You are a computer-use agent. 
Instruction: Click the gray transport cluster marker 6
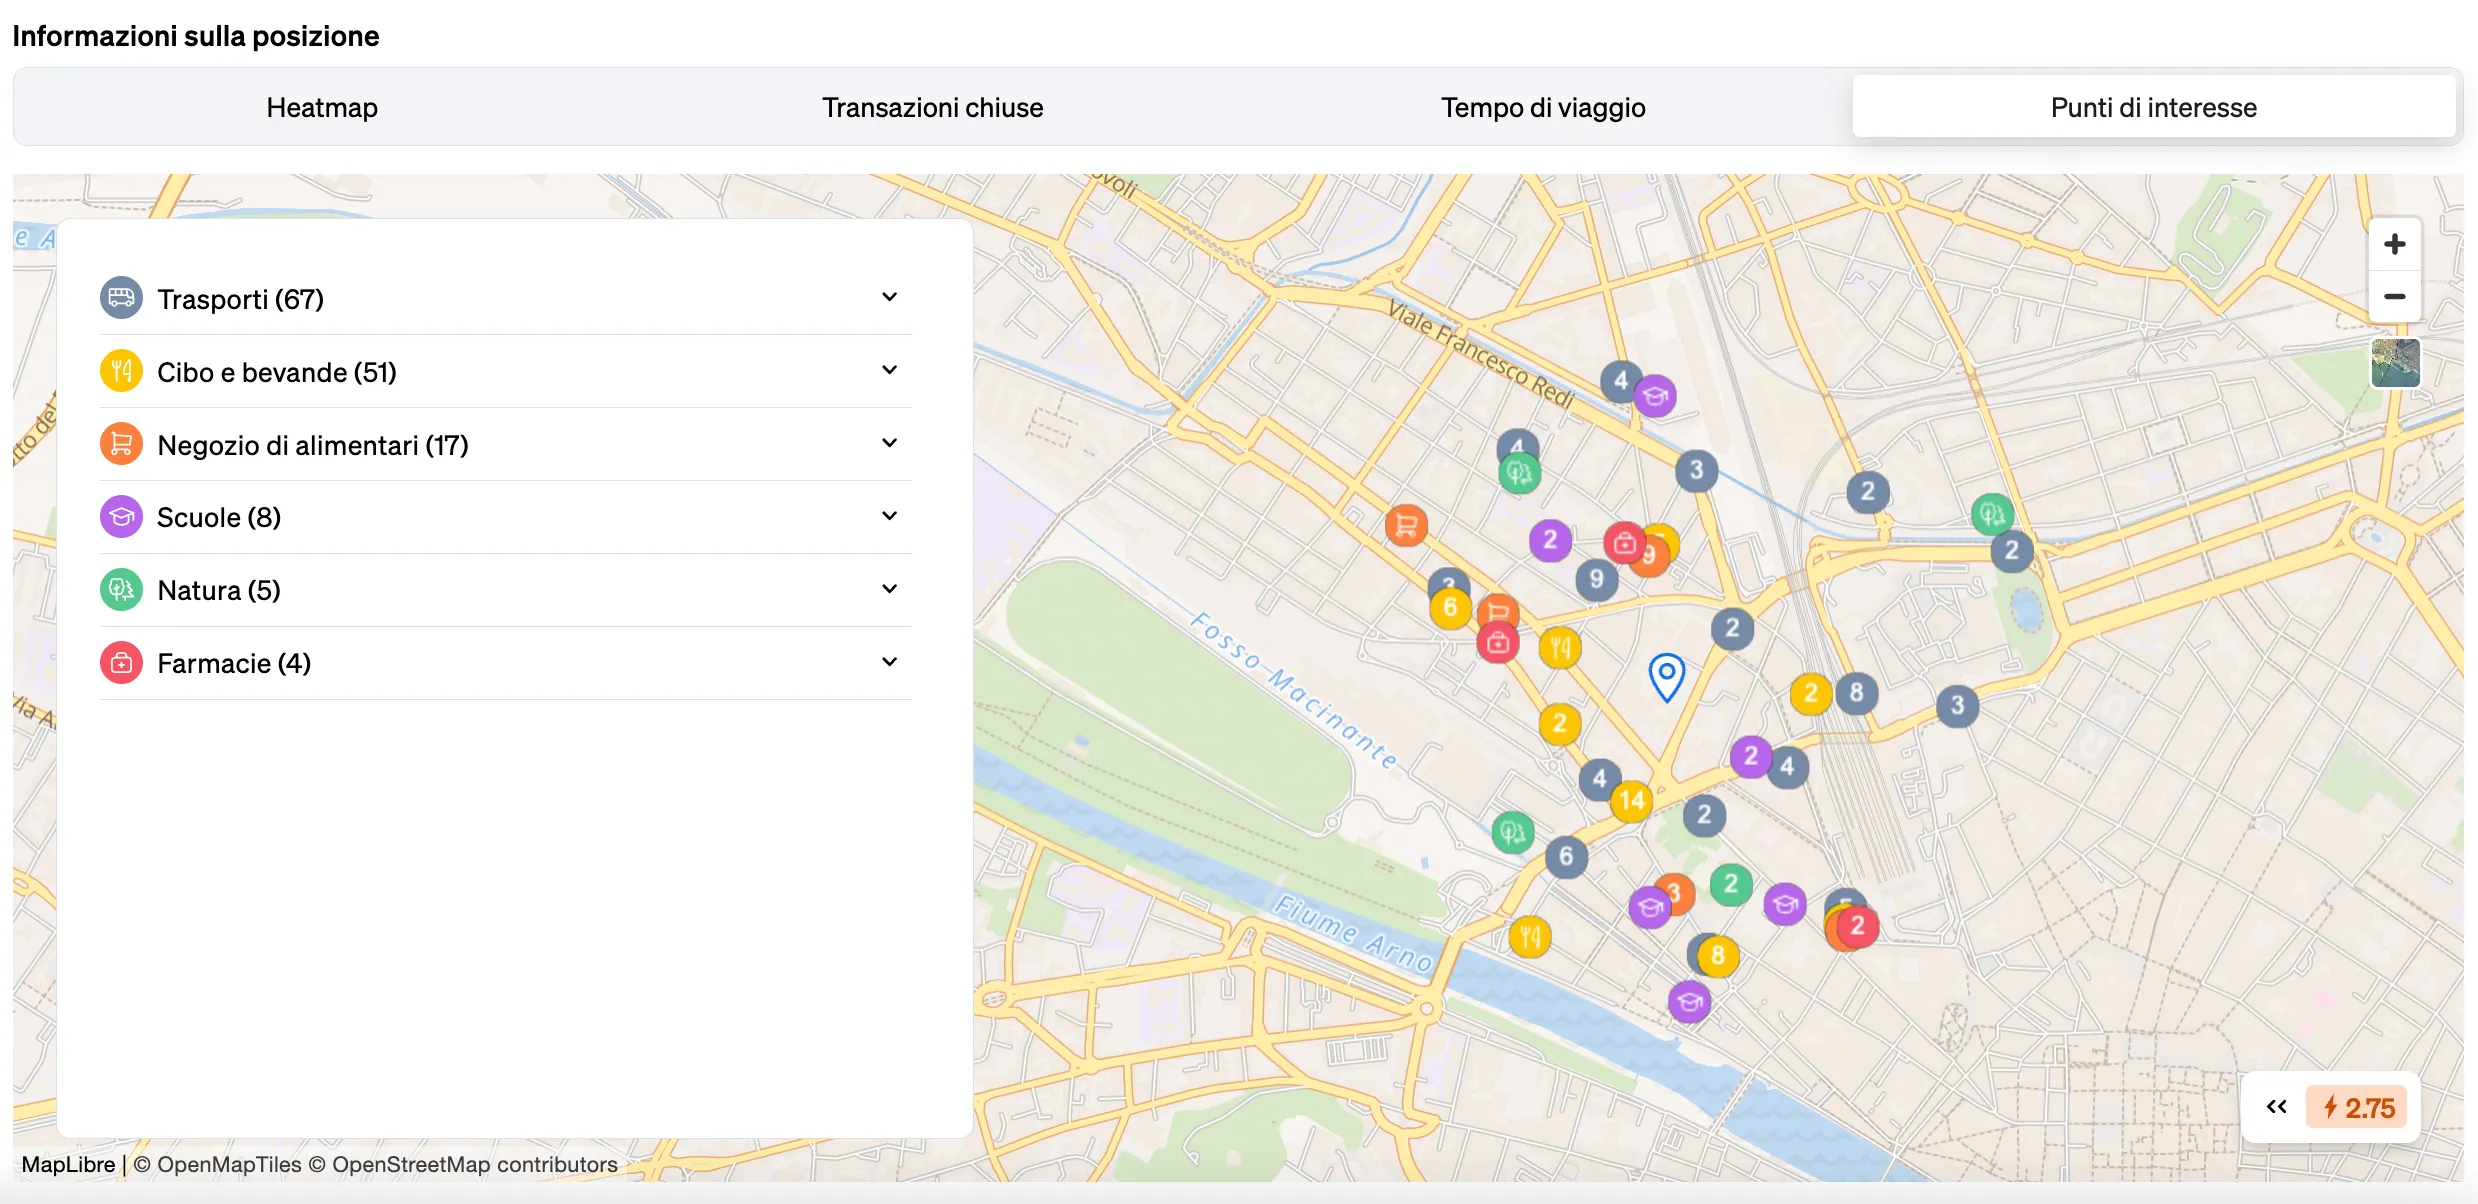click(1566, 857)
